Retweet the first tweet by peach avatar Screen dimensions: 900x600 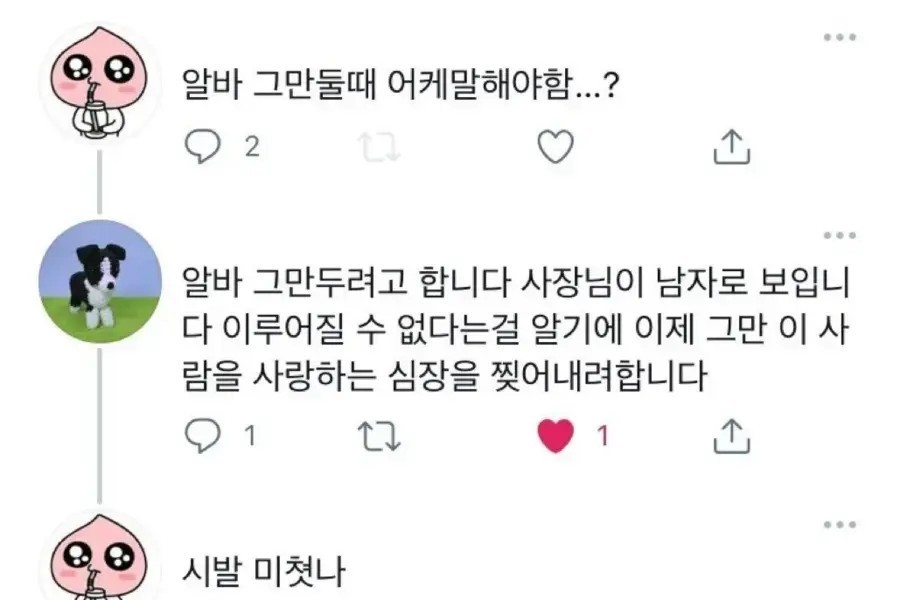[x=379, y=147]
